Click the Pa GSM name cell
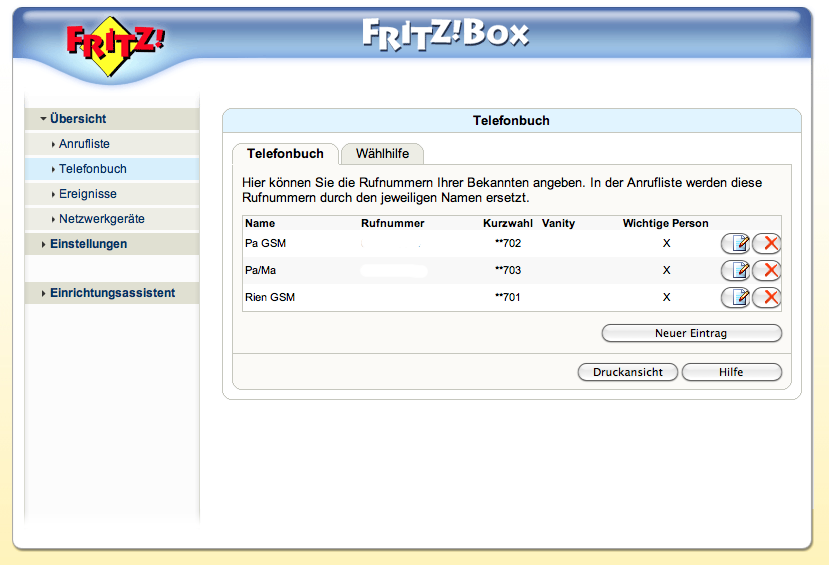This screenshot has height=565, width=829. [265, 244]
